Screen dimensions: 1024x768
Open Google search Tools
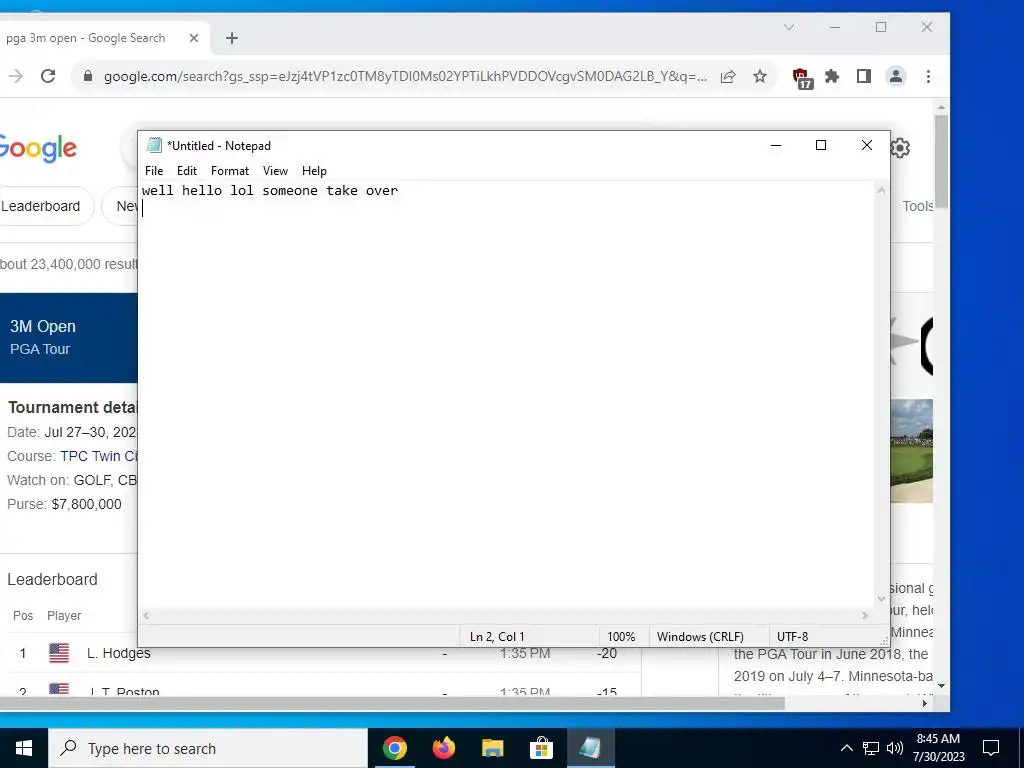[x=918, y=206]
